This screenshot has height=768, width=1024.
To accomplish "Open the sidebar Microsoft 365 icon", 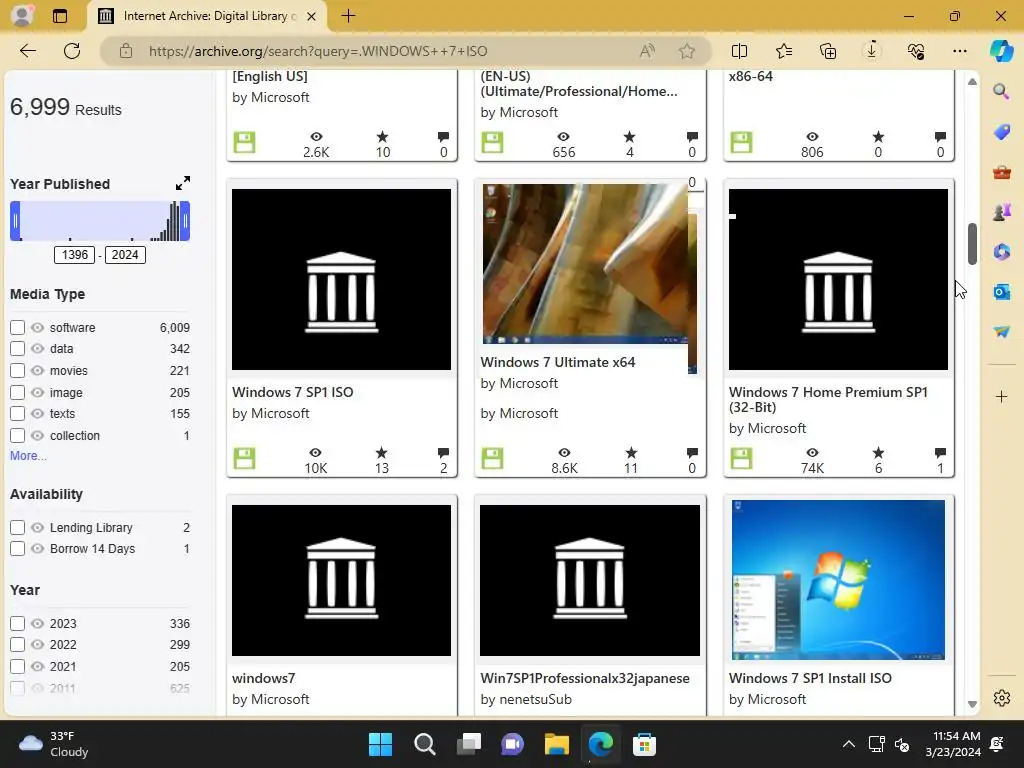I will click(1001, 251).
